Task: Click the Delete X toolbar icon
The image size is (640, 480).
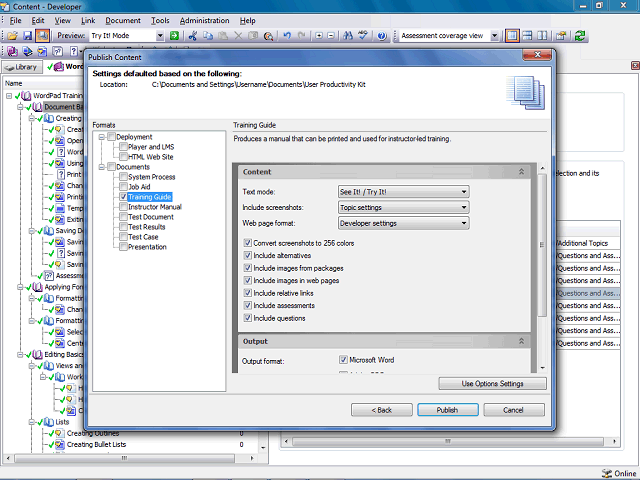Action: (238, 36)
